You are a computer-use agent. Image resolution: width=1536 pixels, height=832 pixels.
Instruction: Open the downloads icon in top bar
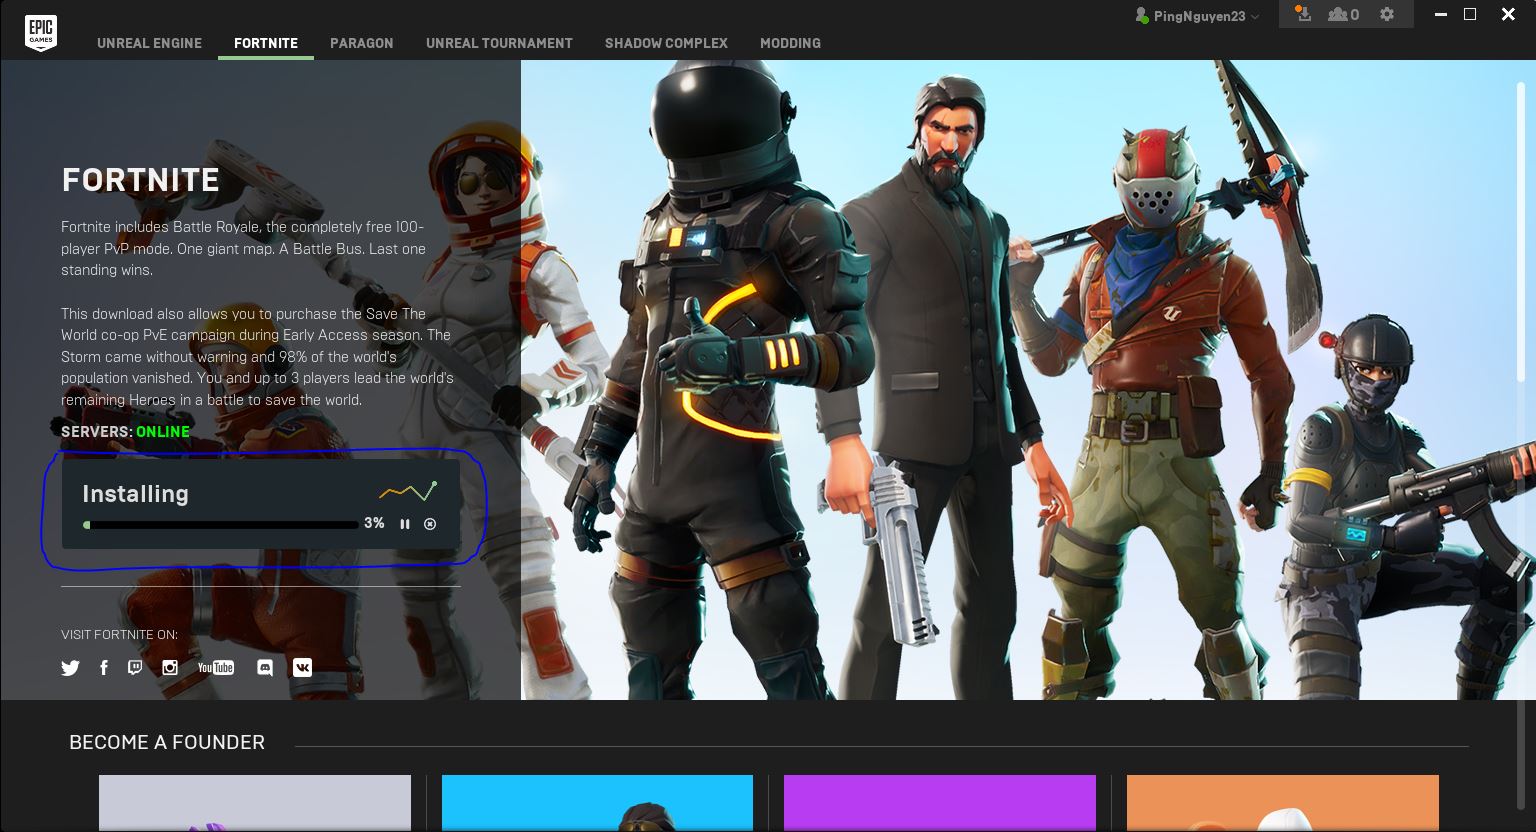point(1302,14)
